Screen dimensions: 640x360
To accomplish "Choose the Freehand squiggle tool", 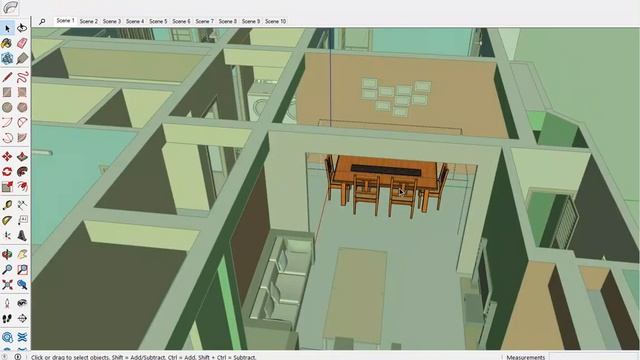I will [x=22, y=77].
